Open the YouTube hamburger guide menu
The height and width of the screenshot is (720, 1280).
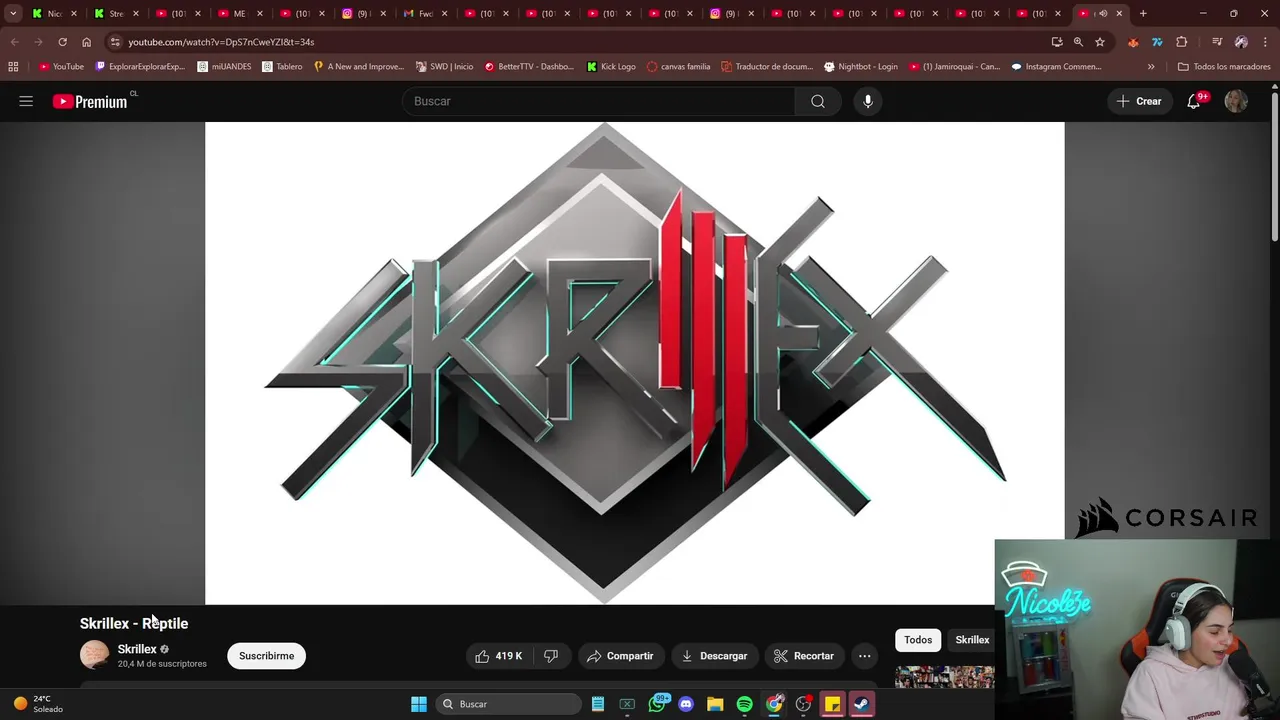[26, 101]
